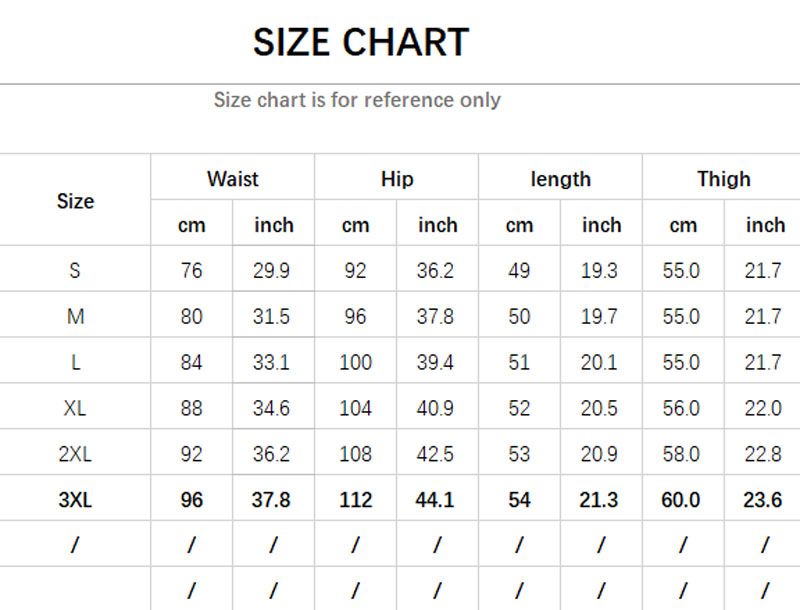Screen dimensions: 800x610
Task: Select the 2XL size row label
Action: coord(75,454)
